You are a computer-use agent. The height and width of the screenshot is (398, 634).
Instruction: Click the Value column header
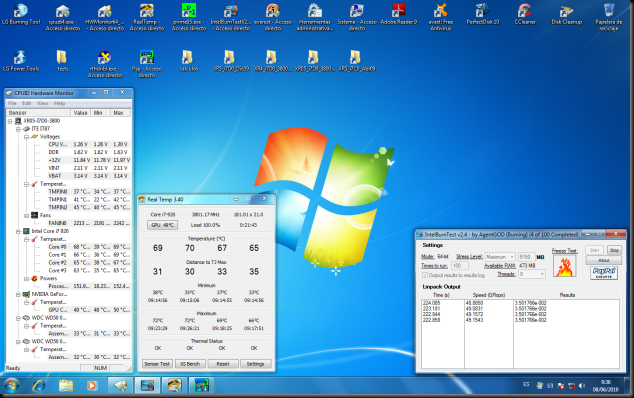(80, 113)
